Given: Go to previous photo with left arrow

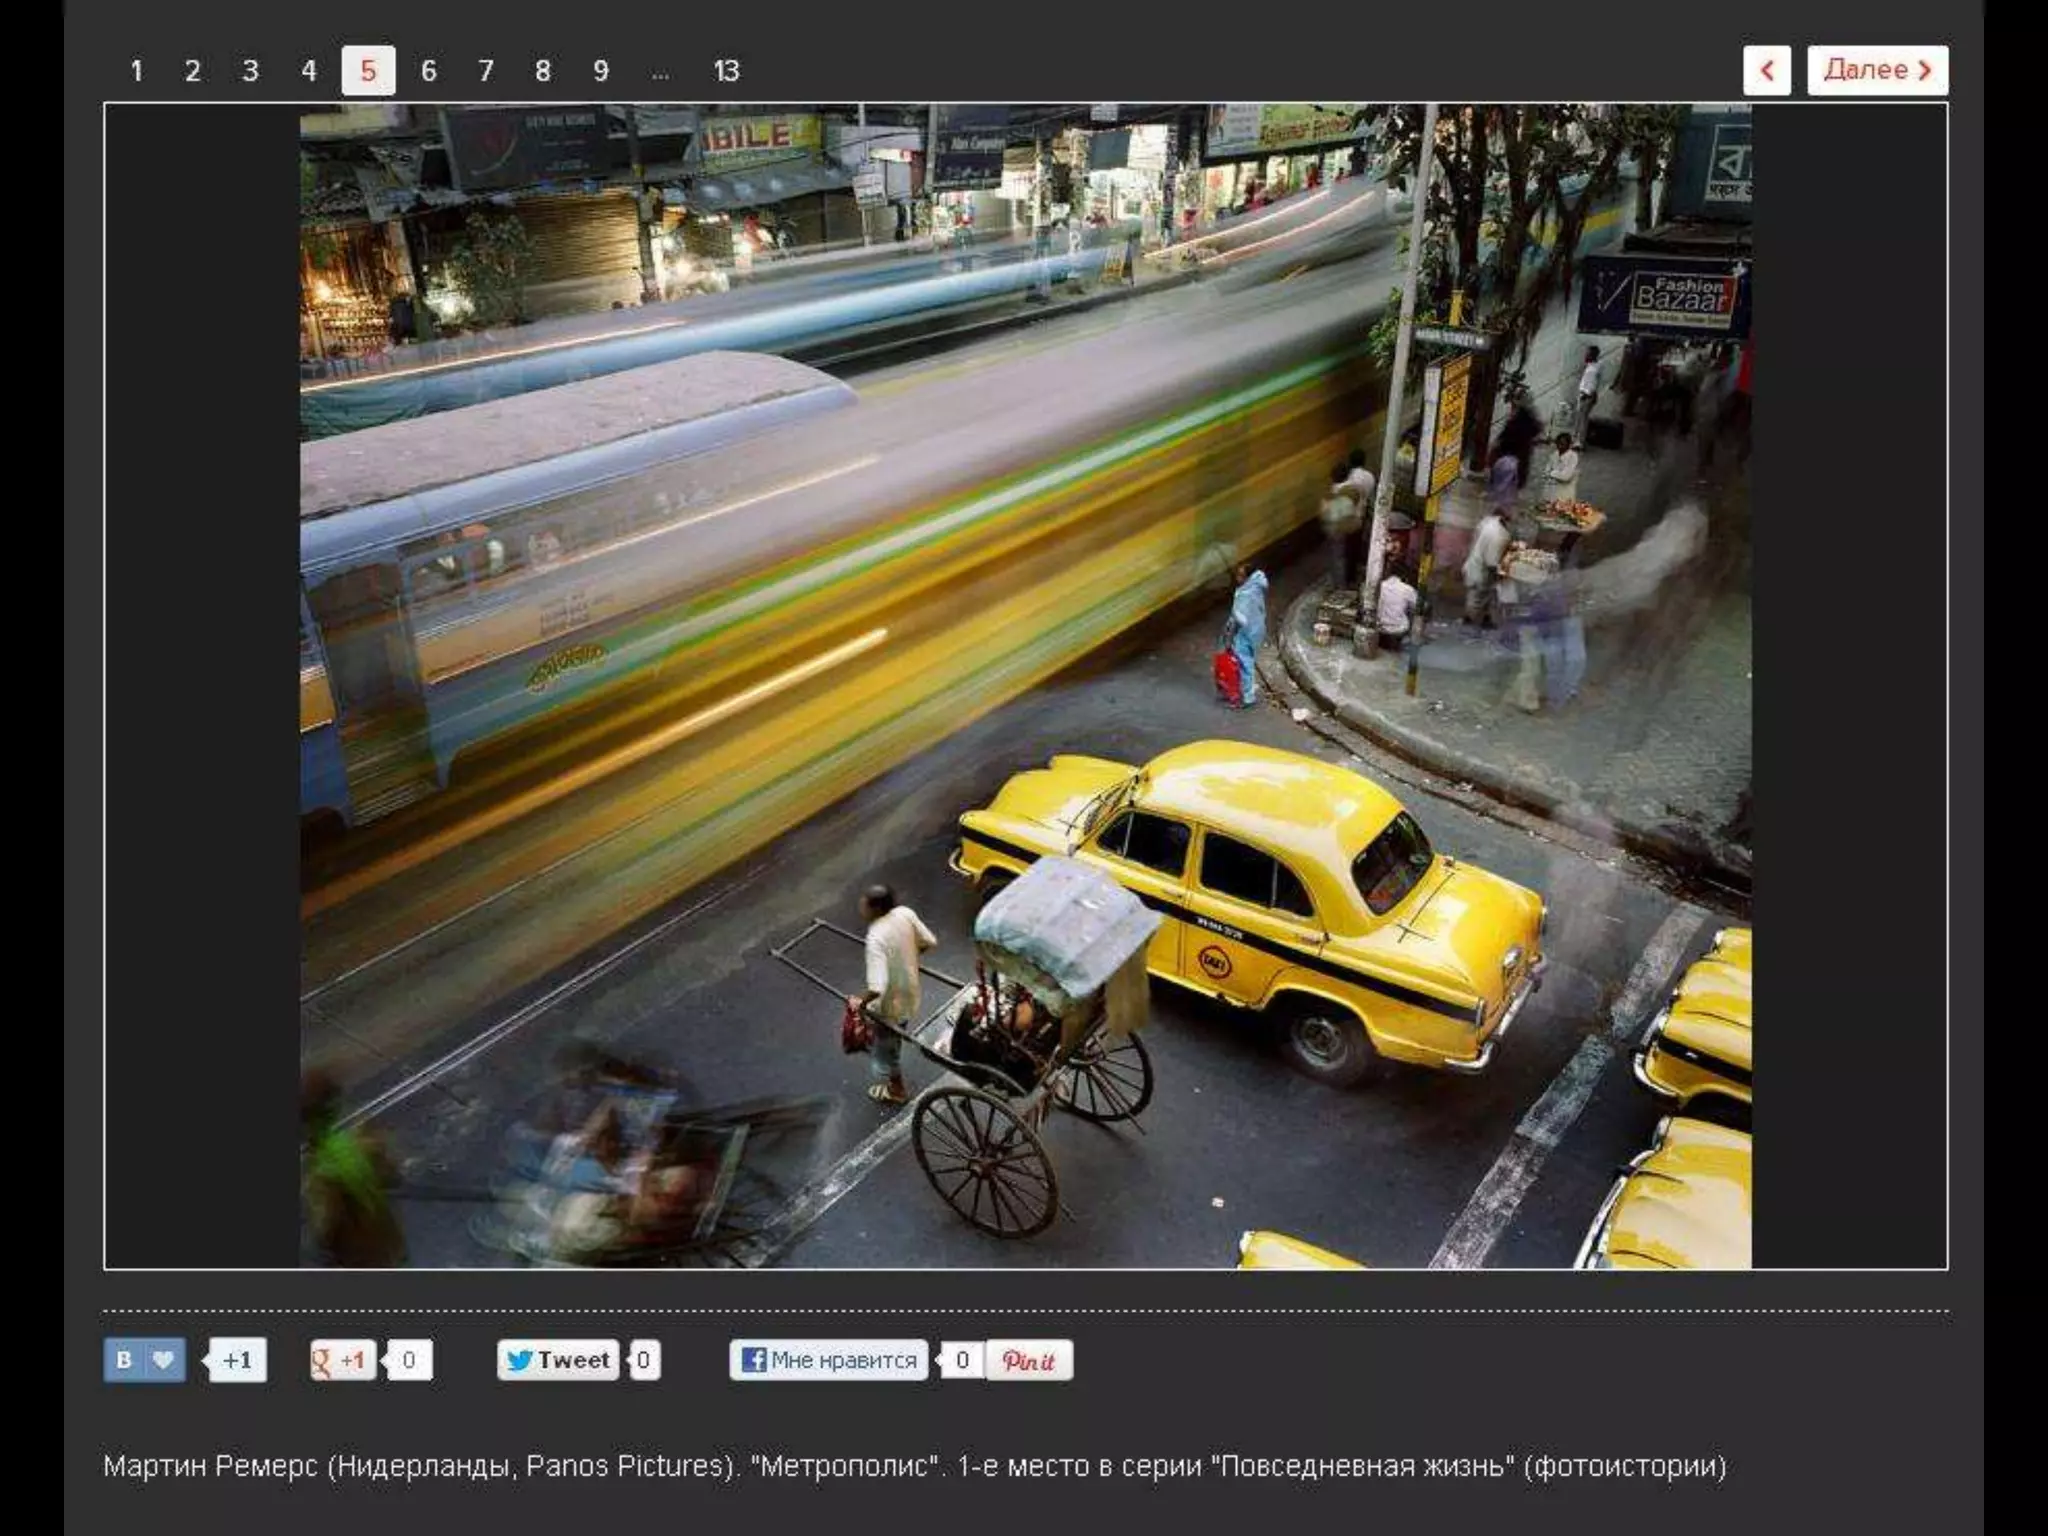Looking at the screenshot, I should click(x=1766, y=70).
